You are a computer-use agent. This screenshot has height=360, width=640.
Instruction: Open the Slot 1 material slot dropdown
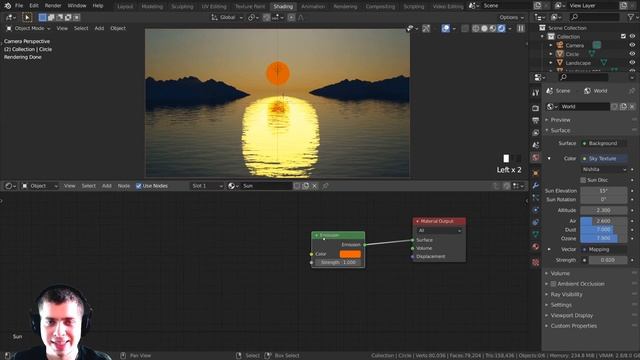tap(207, 186)
